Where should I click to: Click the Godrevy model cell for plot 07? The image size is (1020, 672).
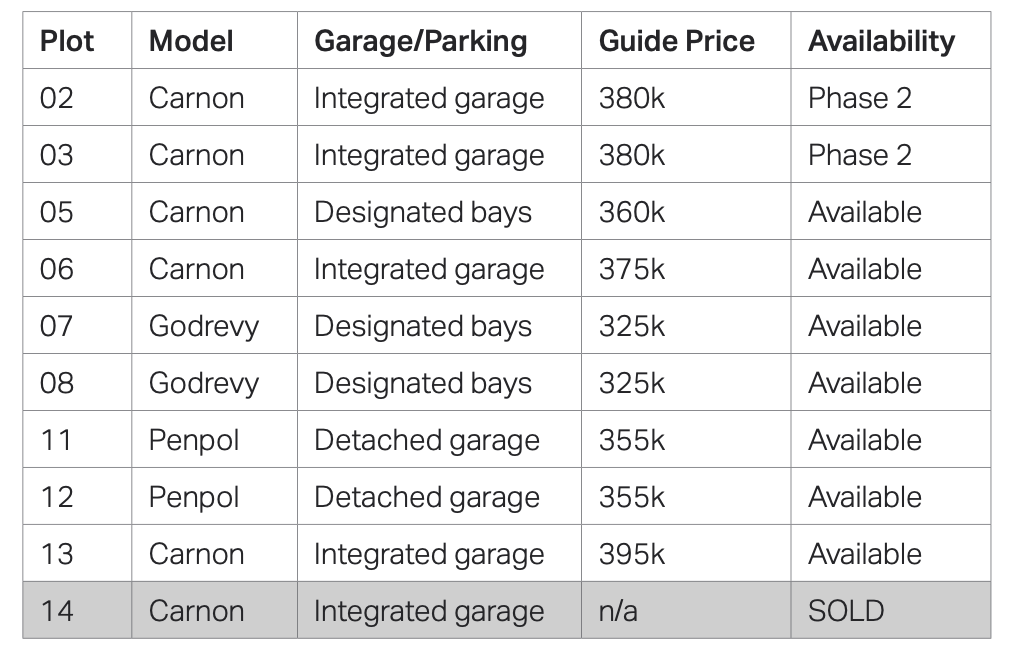point(203,326)
